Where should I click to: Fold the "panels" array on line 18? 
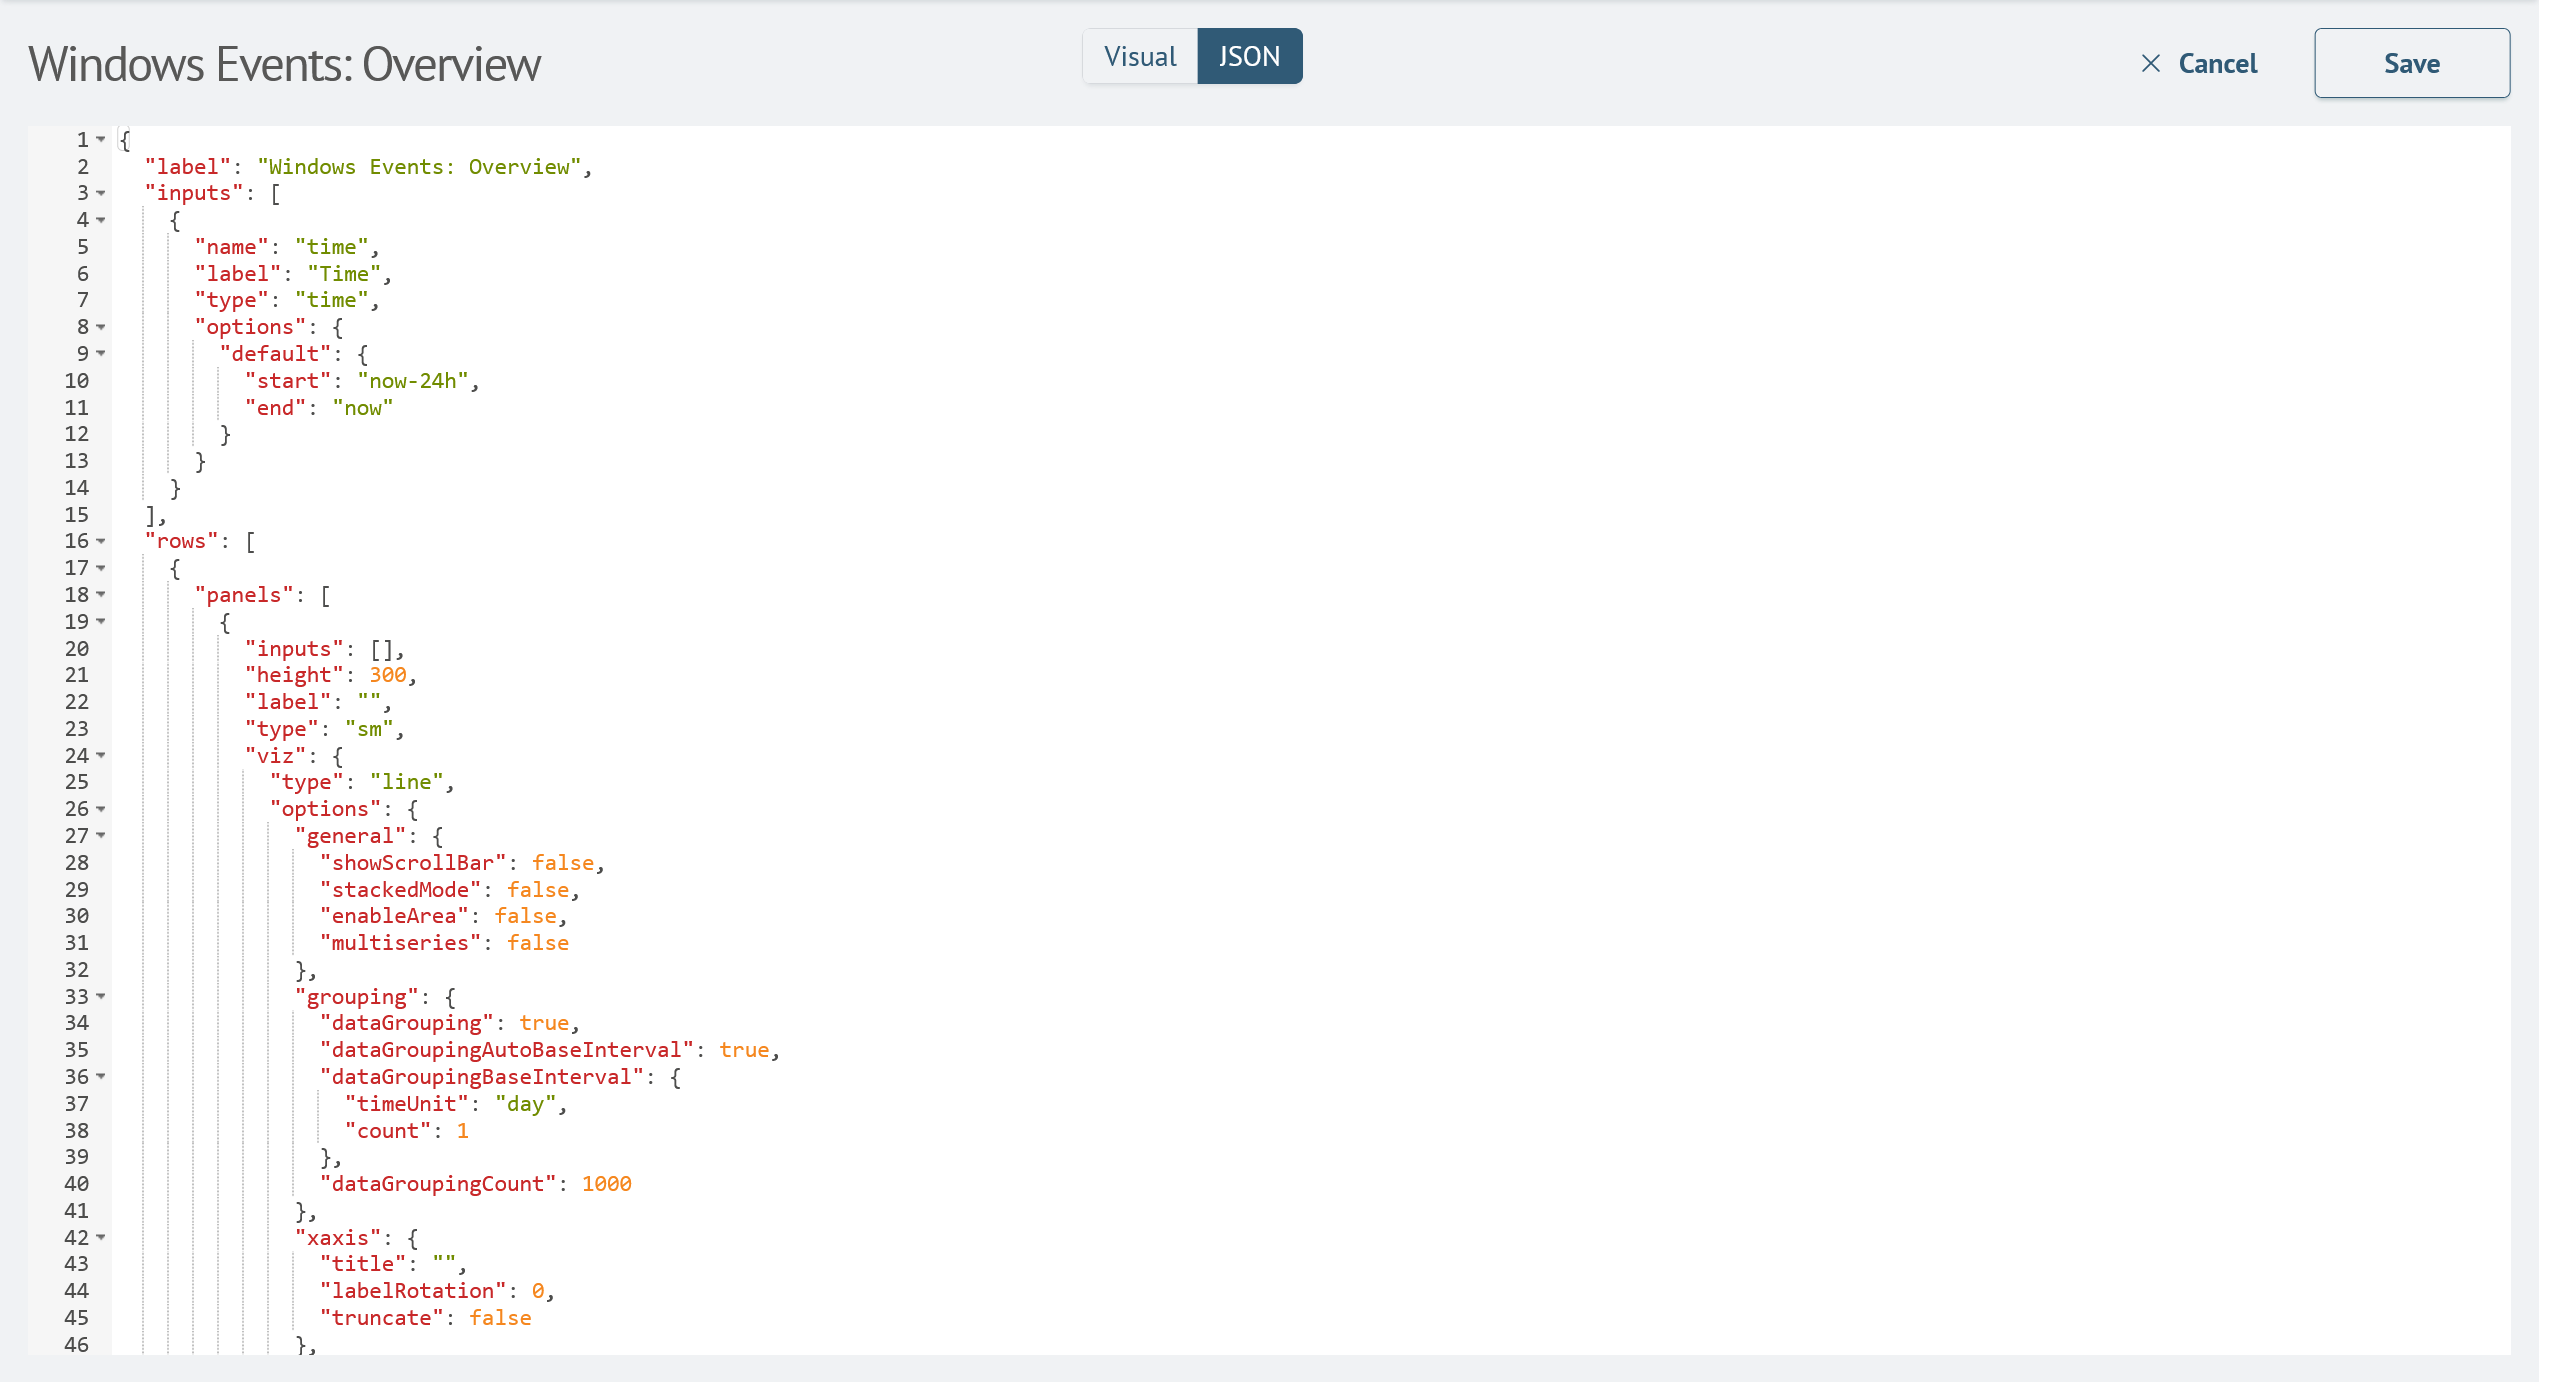(x=101, y=595)
